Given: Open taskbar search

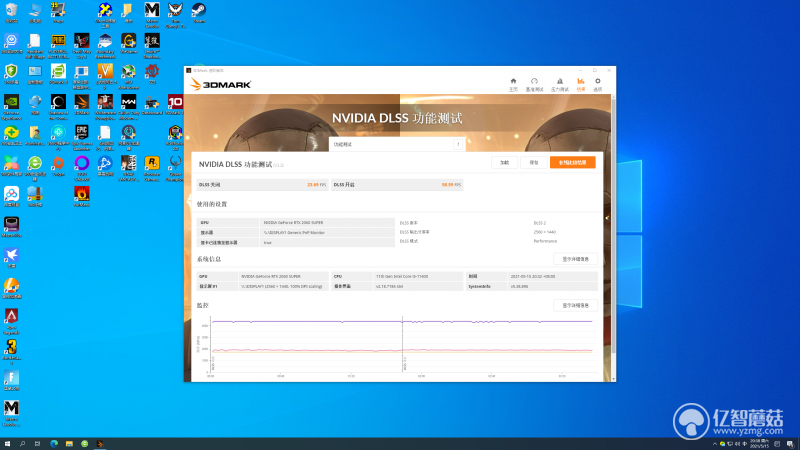Looking at the screenshot, I should point(22,444).
